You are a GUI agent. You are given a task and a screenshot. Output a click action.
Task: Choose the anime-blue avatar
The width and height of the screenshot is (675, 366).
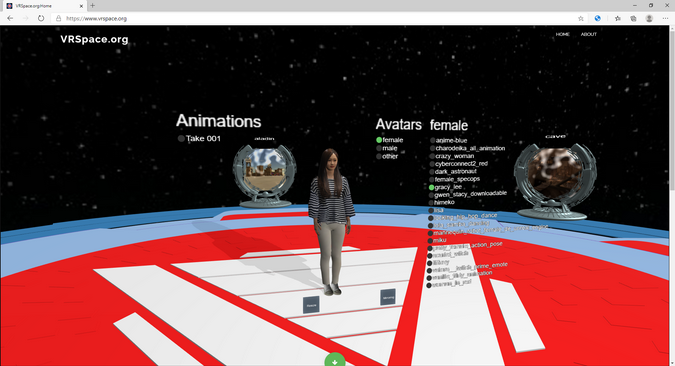[448, 140]
